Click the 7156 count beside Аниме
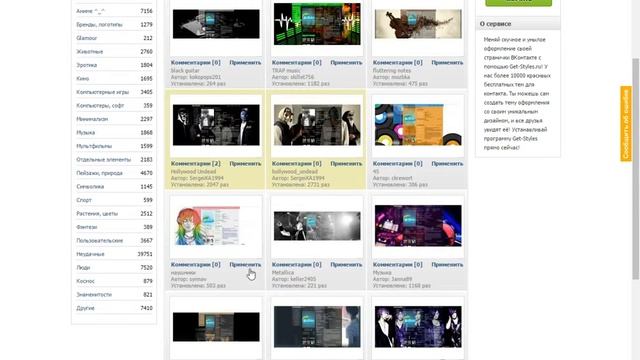The height and width of the screenshot is (360, 640). (x=146, y=11)
